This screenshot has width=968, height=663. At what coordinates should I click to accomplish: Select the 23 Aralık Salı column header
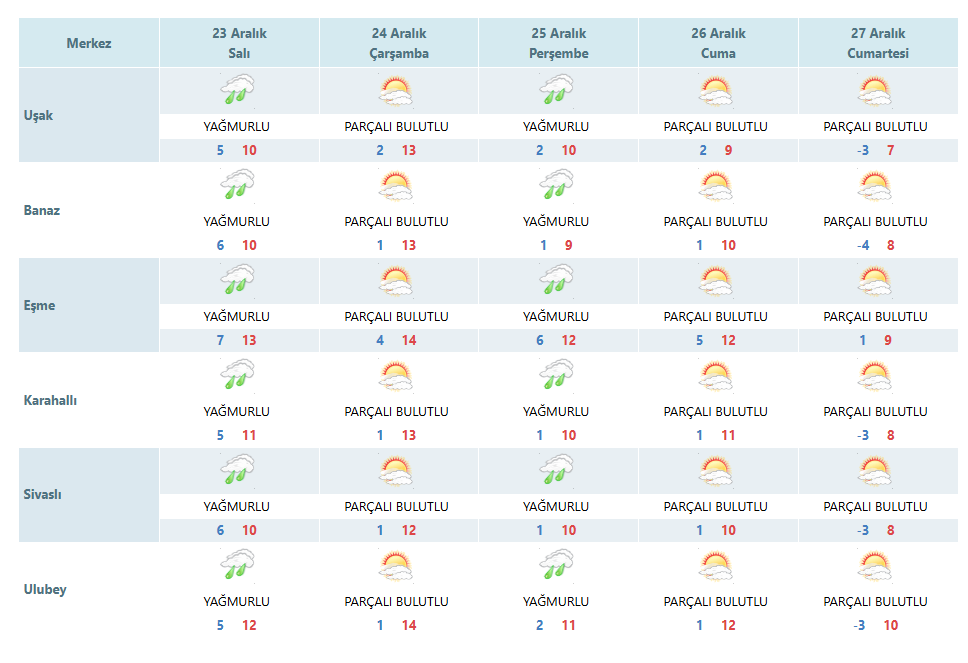click(240, 43)
